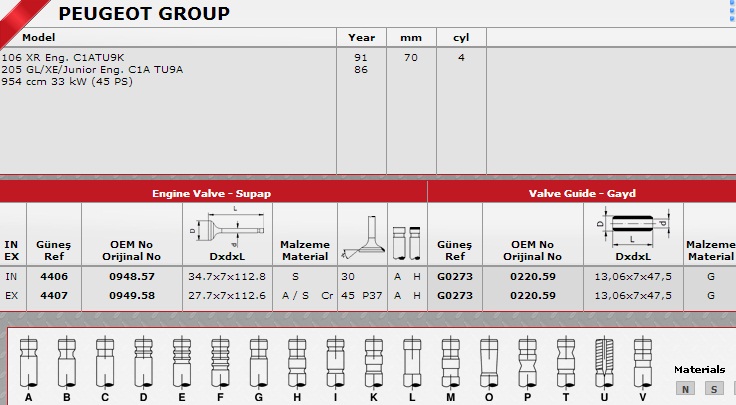The height and width of the screenshot is (405, 736).
Task: Select valve stem type I icon
Action: pos(335,362)
